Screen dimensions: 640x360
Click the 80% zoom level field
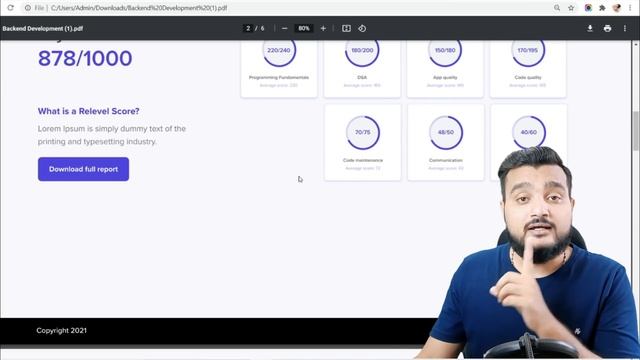click(x=304, y=28)
